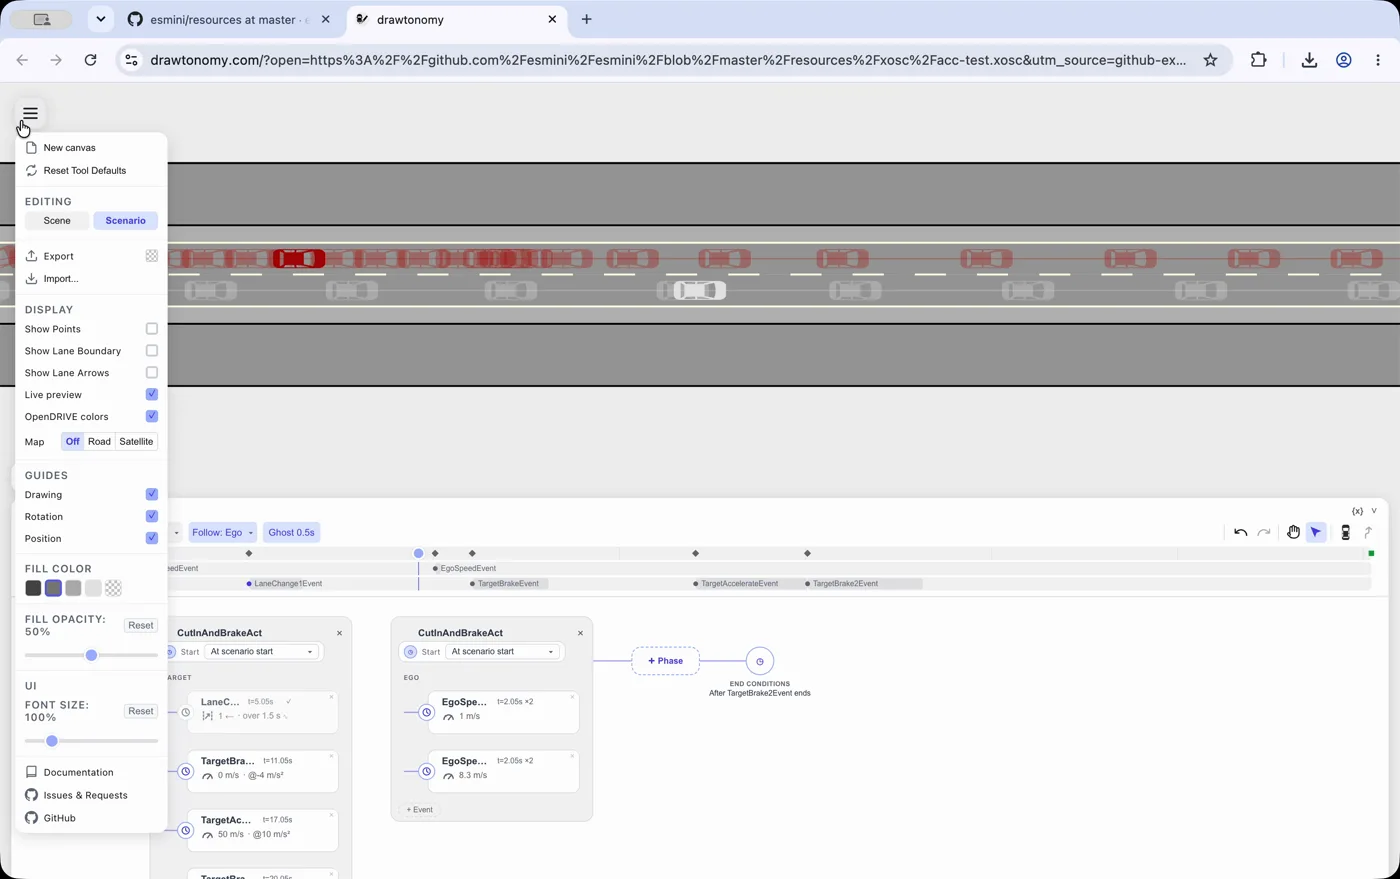Set Map to Road
The width and height of the screenshot is (1400, 879).
[99, 442]
